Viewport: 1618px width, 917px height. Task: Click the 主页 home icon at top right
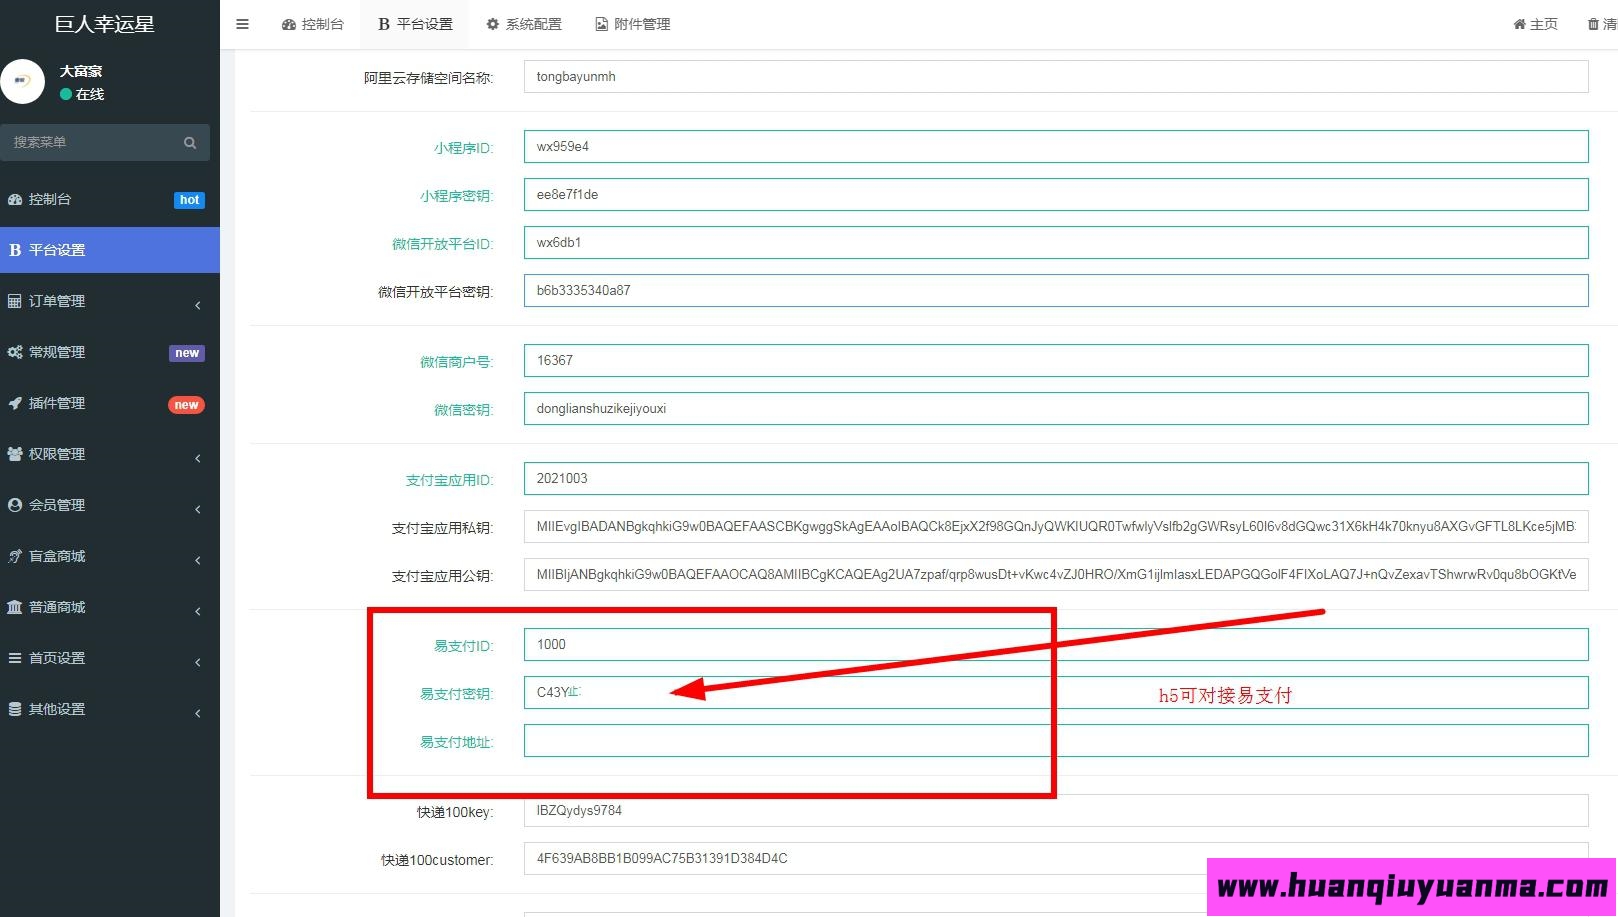1519,24
